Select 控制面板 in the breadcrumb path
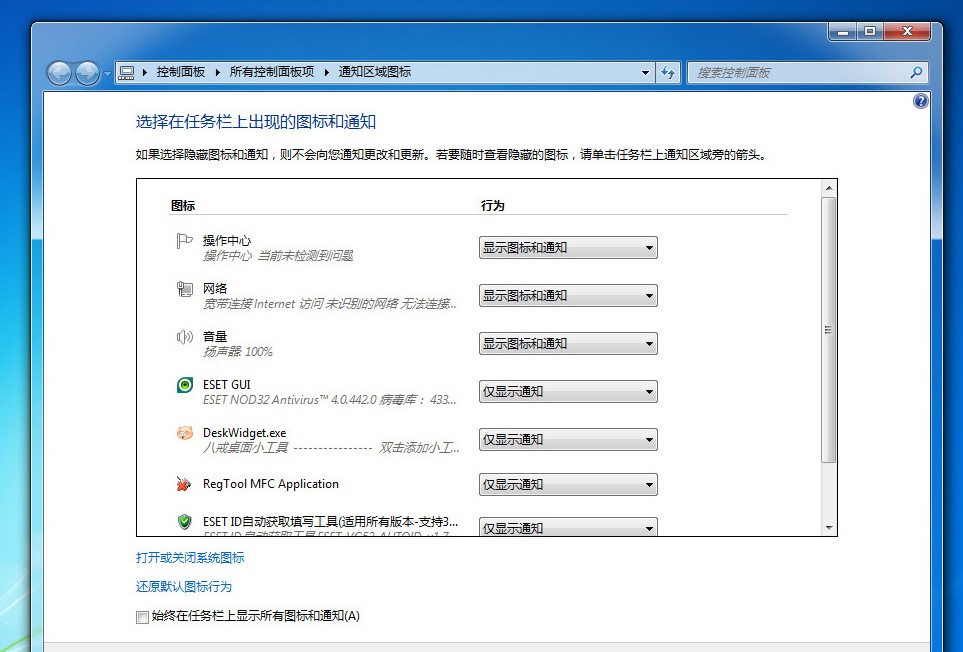963x652 pixels. click(180, 72)
